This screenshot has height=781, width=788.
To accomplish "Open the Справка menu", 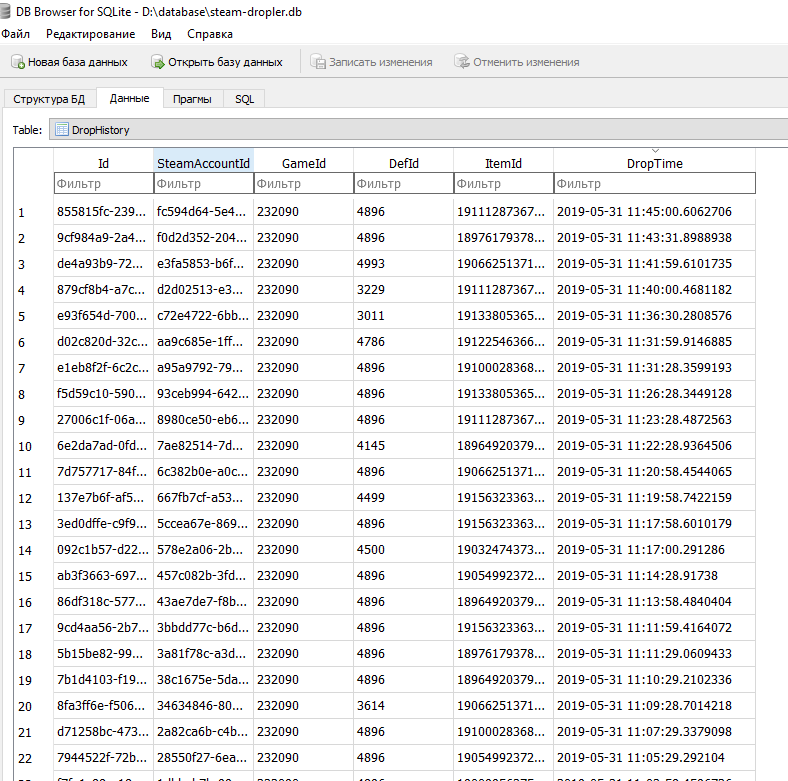I will [x=210, y=34].
